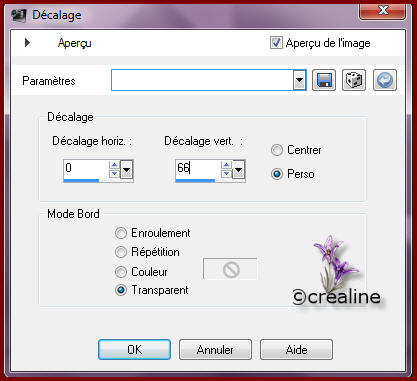The height and width of the screenshot is (381, 417).
Task: Click the Annuler button
Action: point(215,349)
